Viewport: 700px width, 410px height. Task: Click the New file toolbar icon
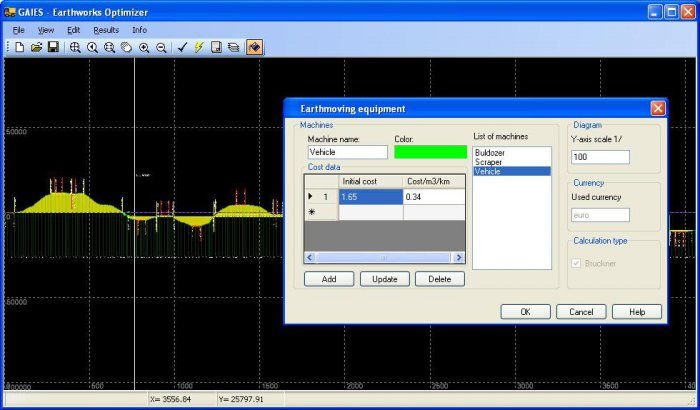[x=19, y=47]
